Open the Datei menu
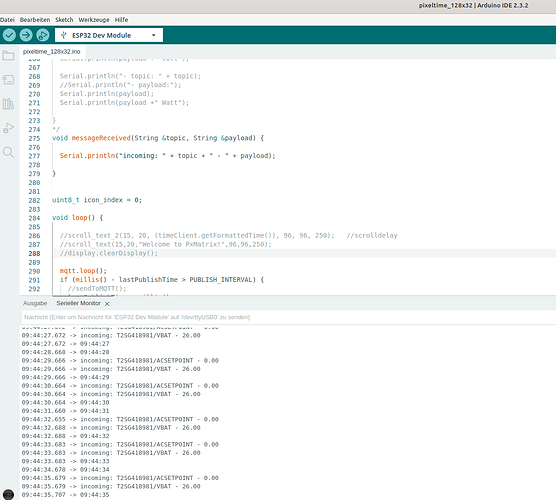 pos(7,20)
